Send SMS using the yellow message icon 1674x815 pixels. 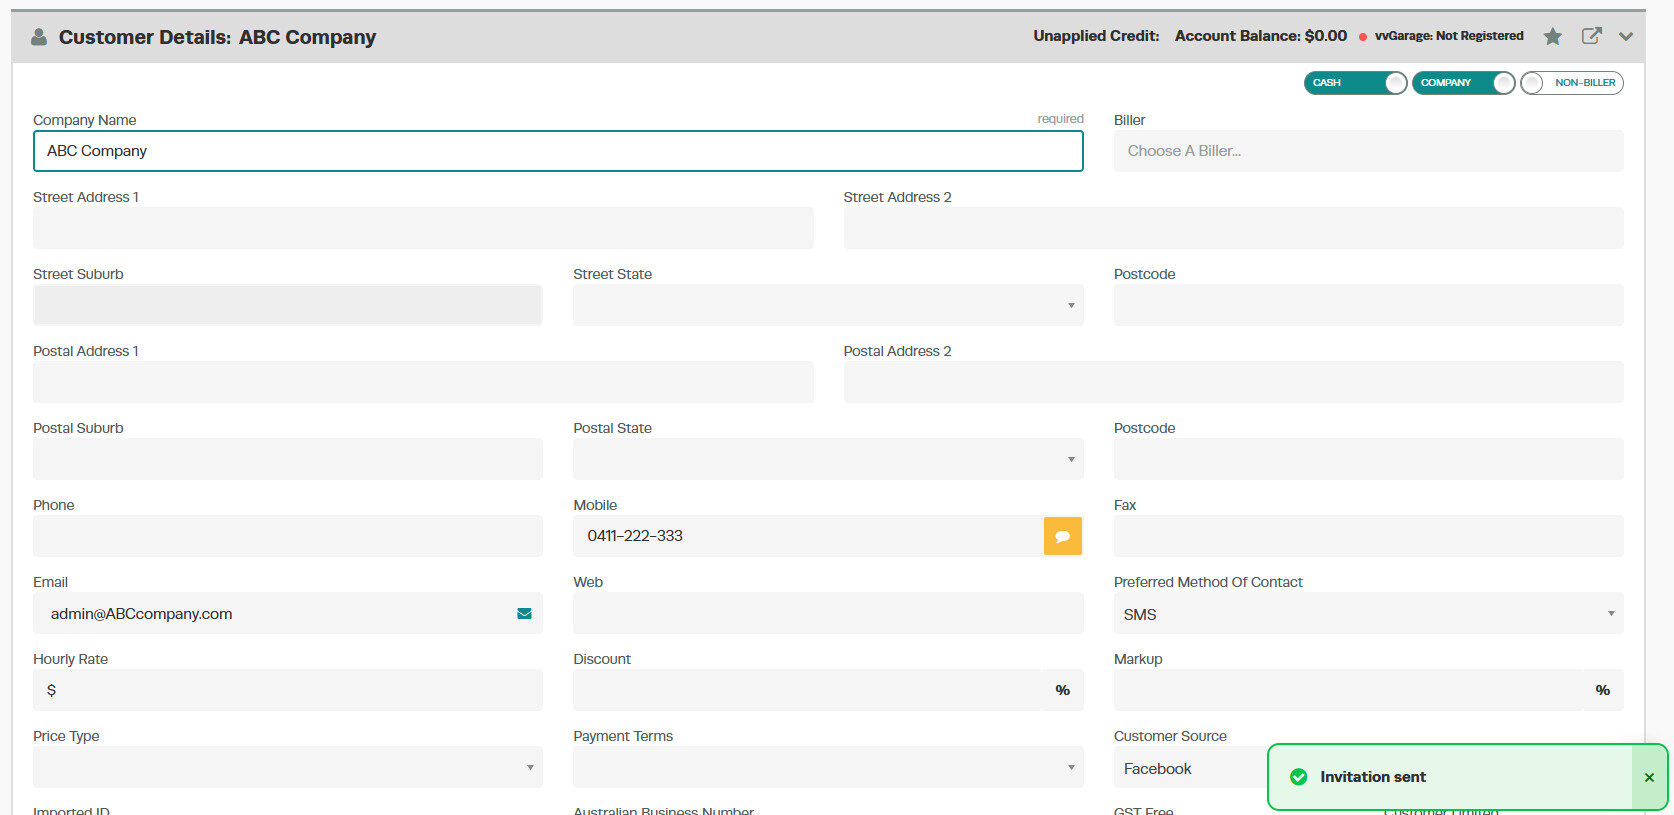click(1063, 536)
